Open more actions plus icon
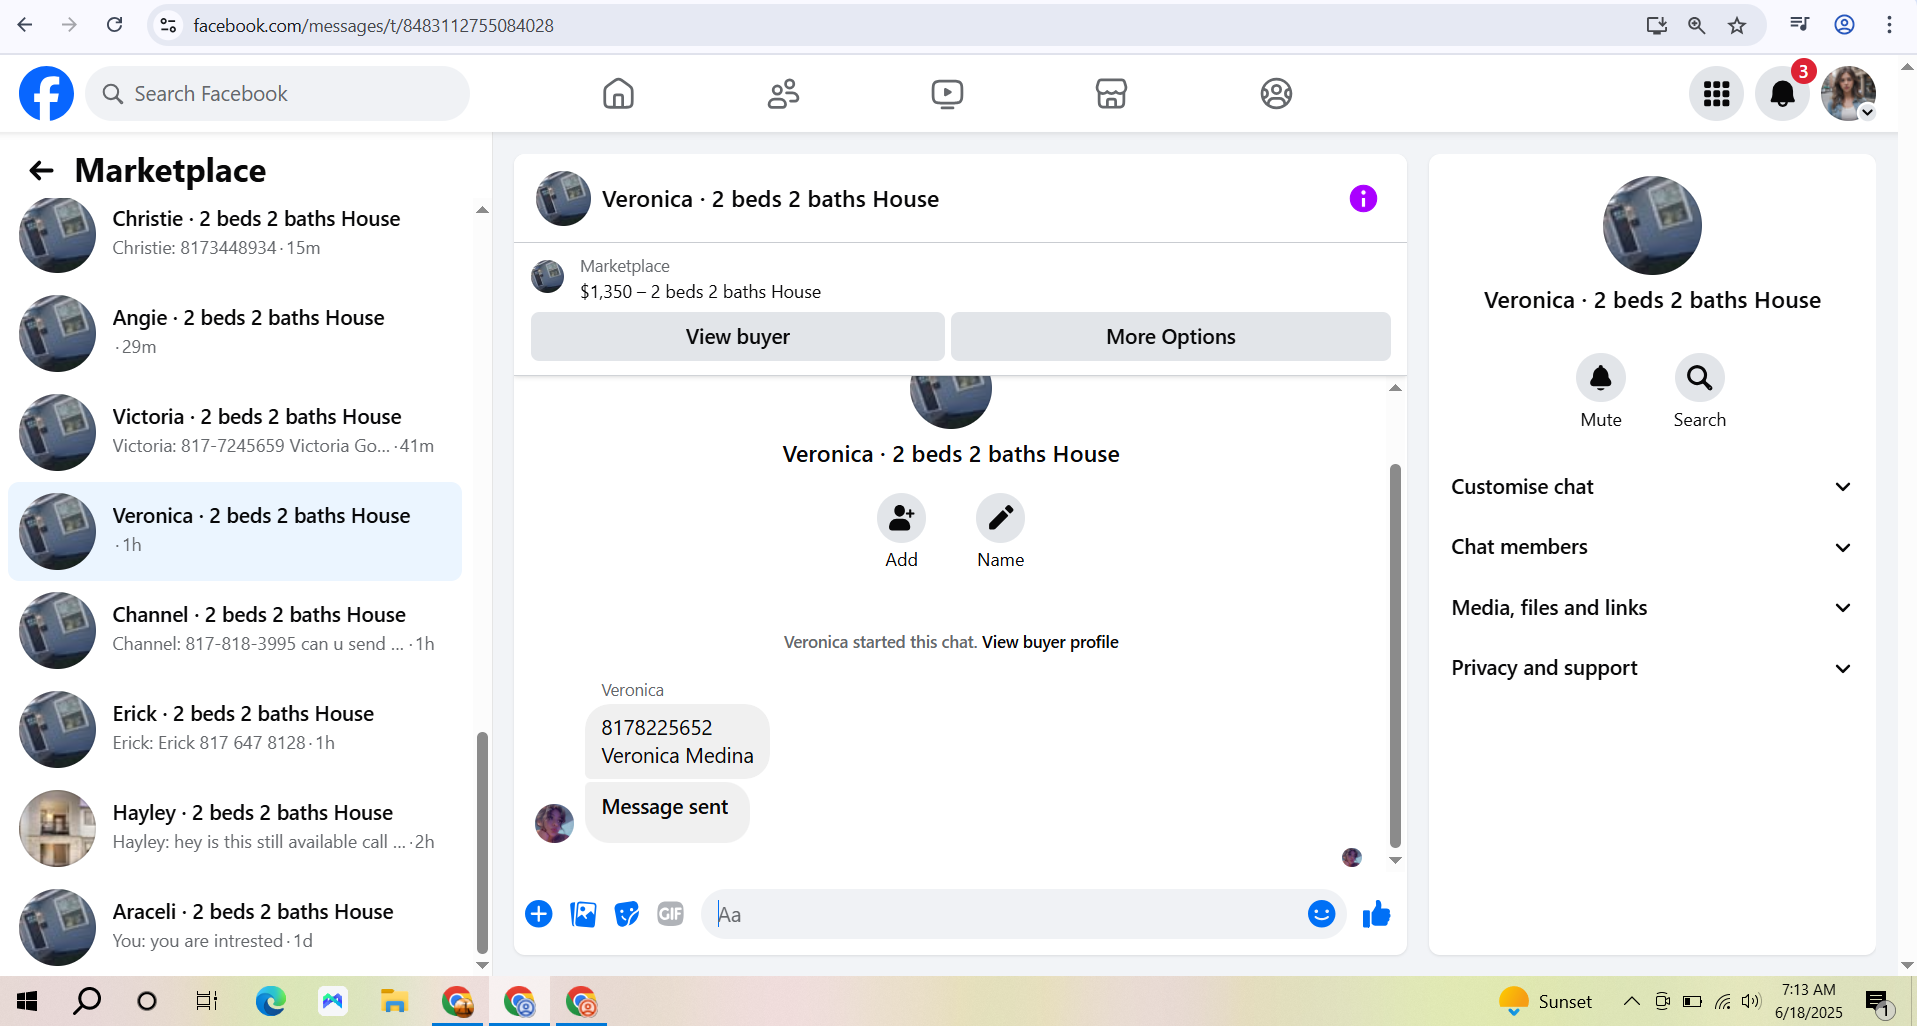This screenshot has height=1026, width=1917. click(539, 914)
